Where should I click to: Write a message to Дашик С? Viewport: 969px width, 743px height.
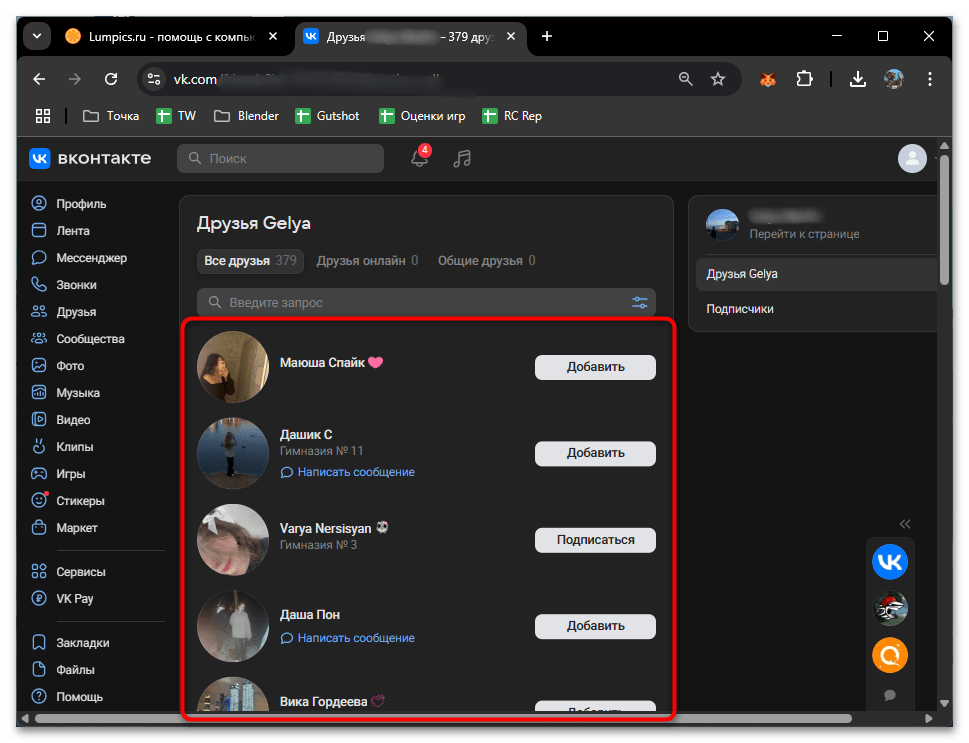[347, 472]
